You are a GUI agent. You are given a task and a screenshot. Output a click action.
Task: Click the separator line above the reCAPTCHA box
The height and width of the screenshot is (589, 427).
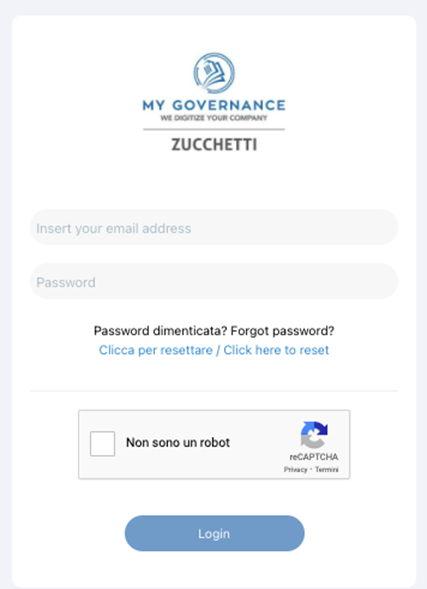214,391
